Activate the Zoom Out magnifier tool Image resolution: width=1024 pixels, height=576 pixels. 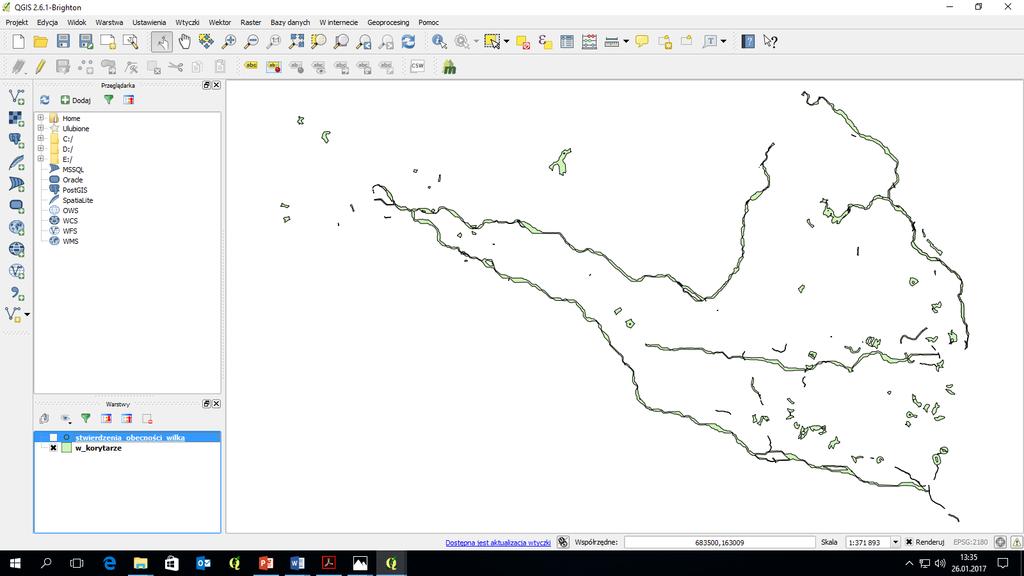coord(251,42)
